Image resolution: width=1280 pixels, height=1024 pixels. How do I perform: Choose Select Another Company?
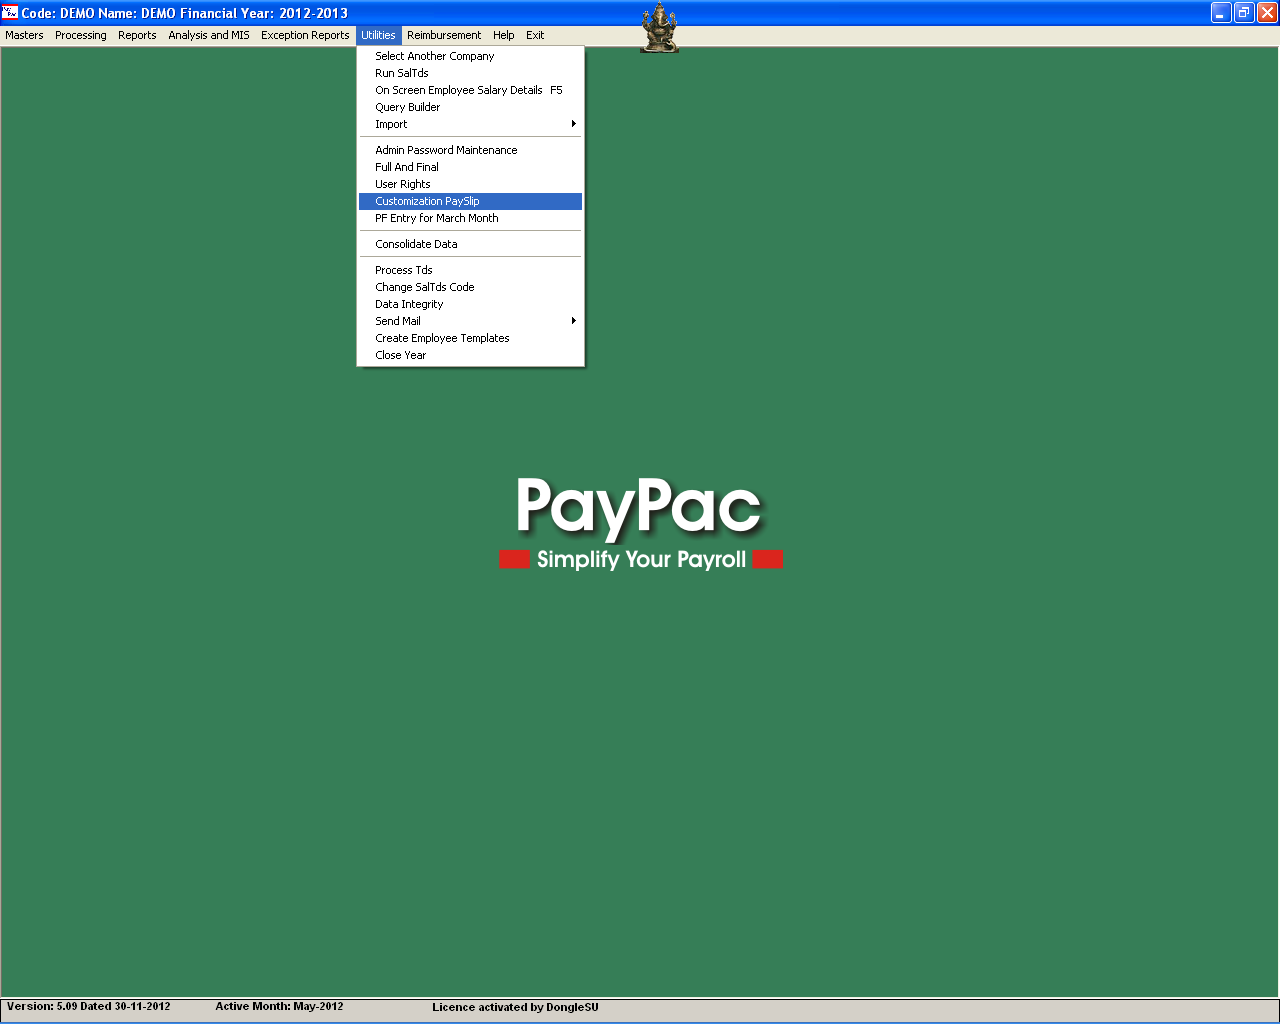point(470,56)
